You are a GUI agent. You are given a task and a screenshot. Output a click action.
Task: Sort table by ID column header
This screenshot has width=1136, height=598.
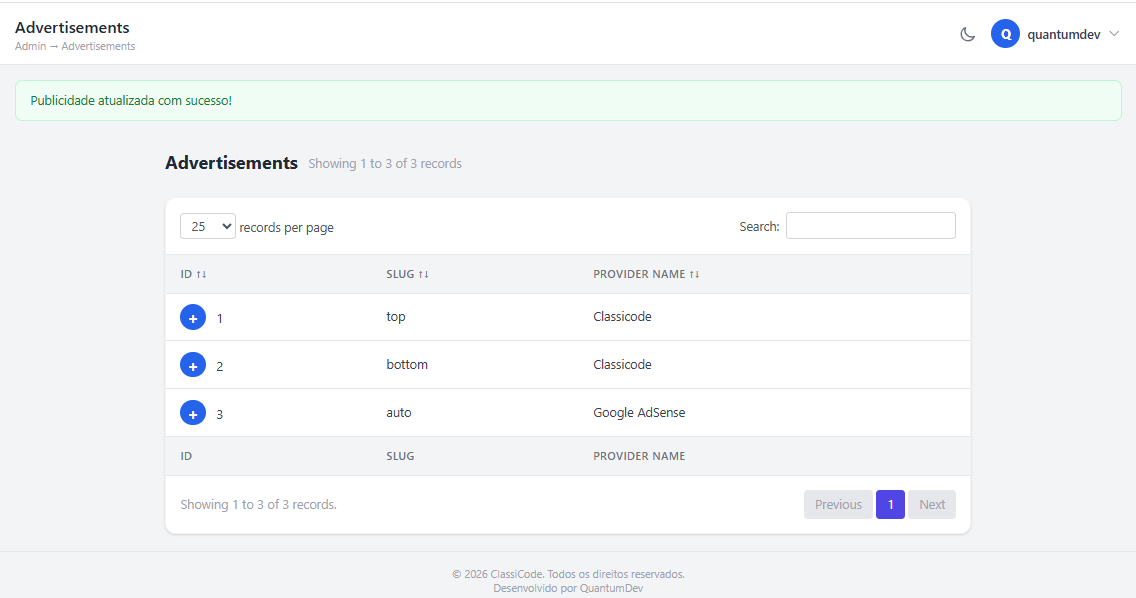[193, 274]
